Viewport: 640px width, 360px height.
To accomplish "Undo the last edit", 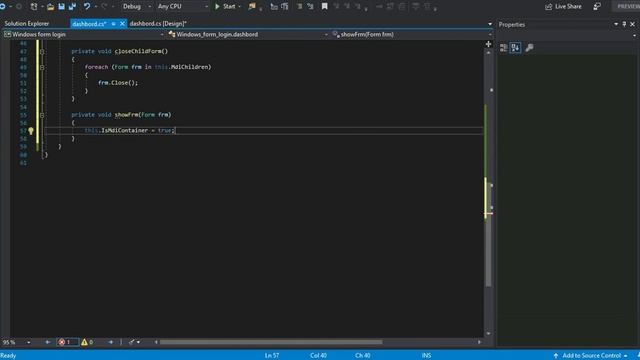I will pos(87,7).
